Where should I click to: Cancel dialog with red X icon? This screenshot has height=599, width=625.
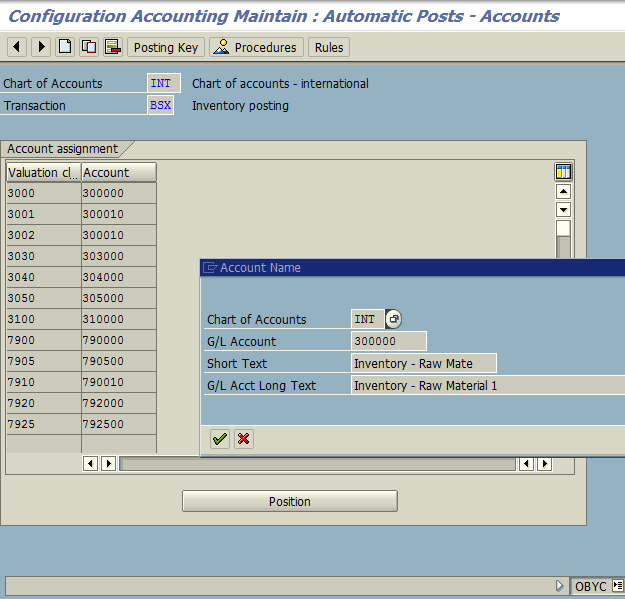point(244,439)
